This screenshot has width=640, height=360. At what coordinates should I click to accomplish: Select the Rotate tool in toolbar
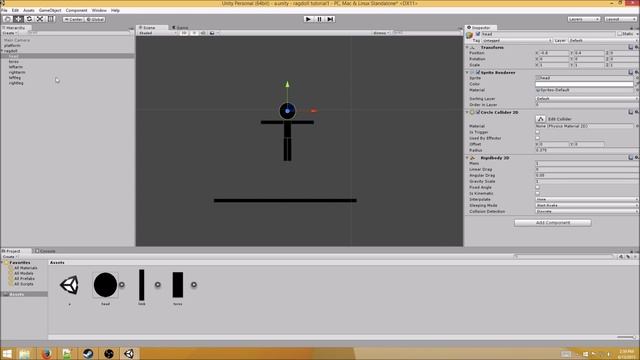tap(29, 19)
